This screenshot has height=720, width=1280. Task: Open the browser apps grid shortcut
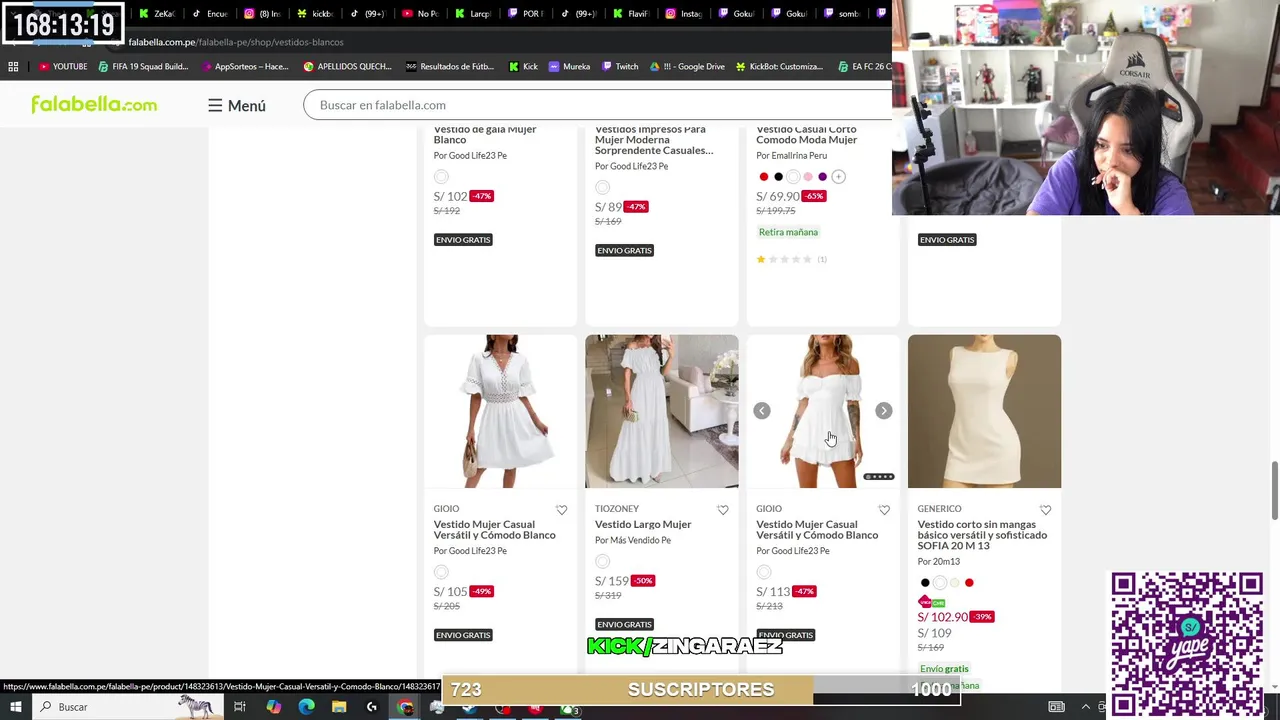pos(13,67)
